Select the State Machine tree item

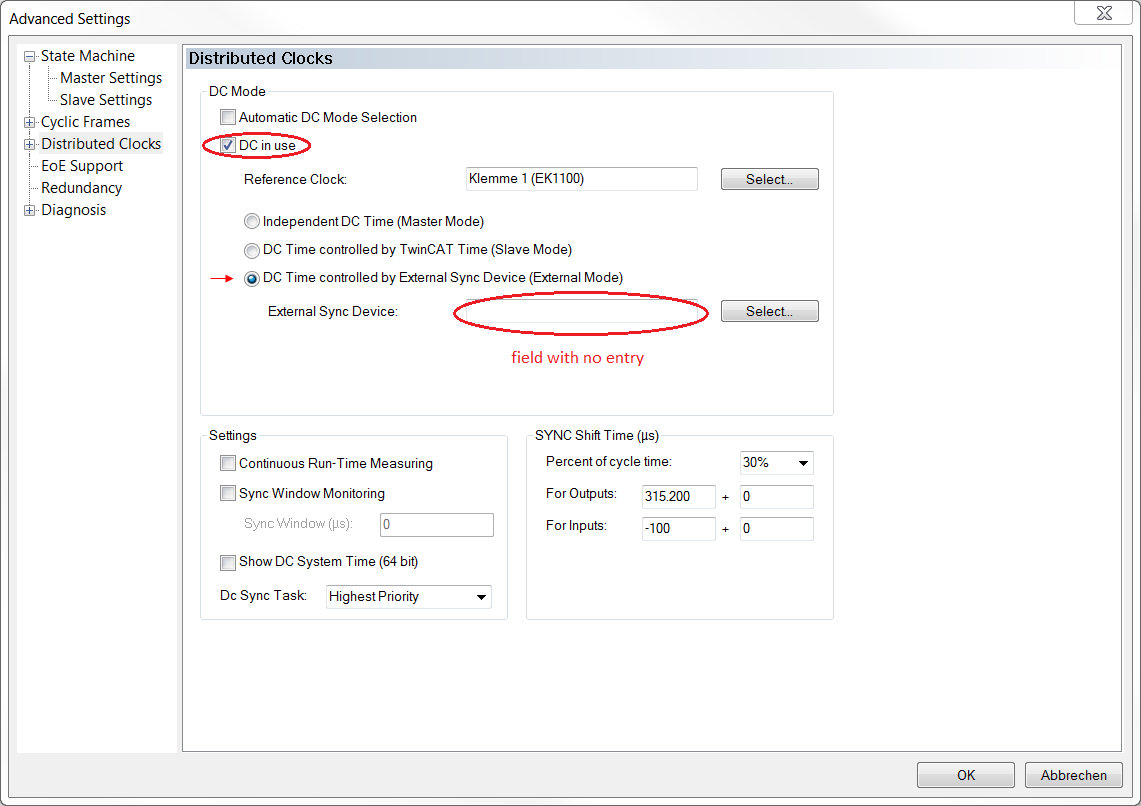pos(87,56)
